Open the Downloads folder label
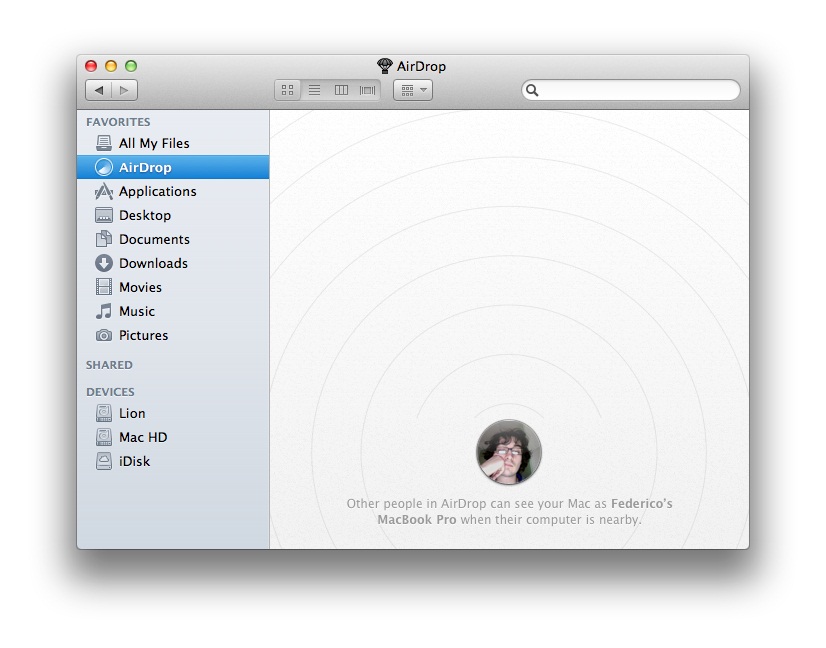 pos(153,263)
